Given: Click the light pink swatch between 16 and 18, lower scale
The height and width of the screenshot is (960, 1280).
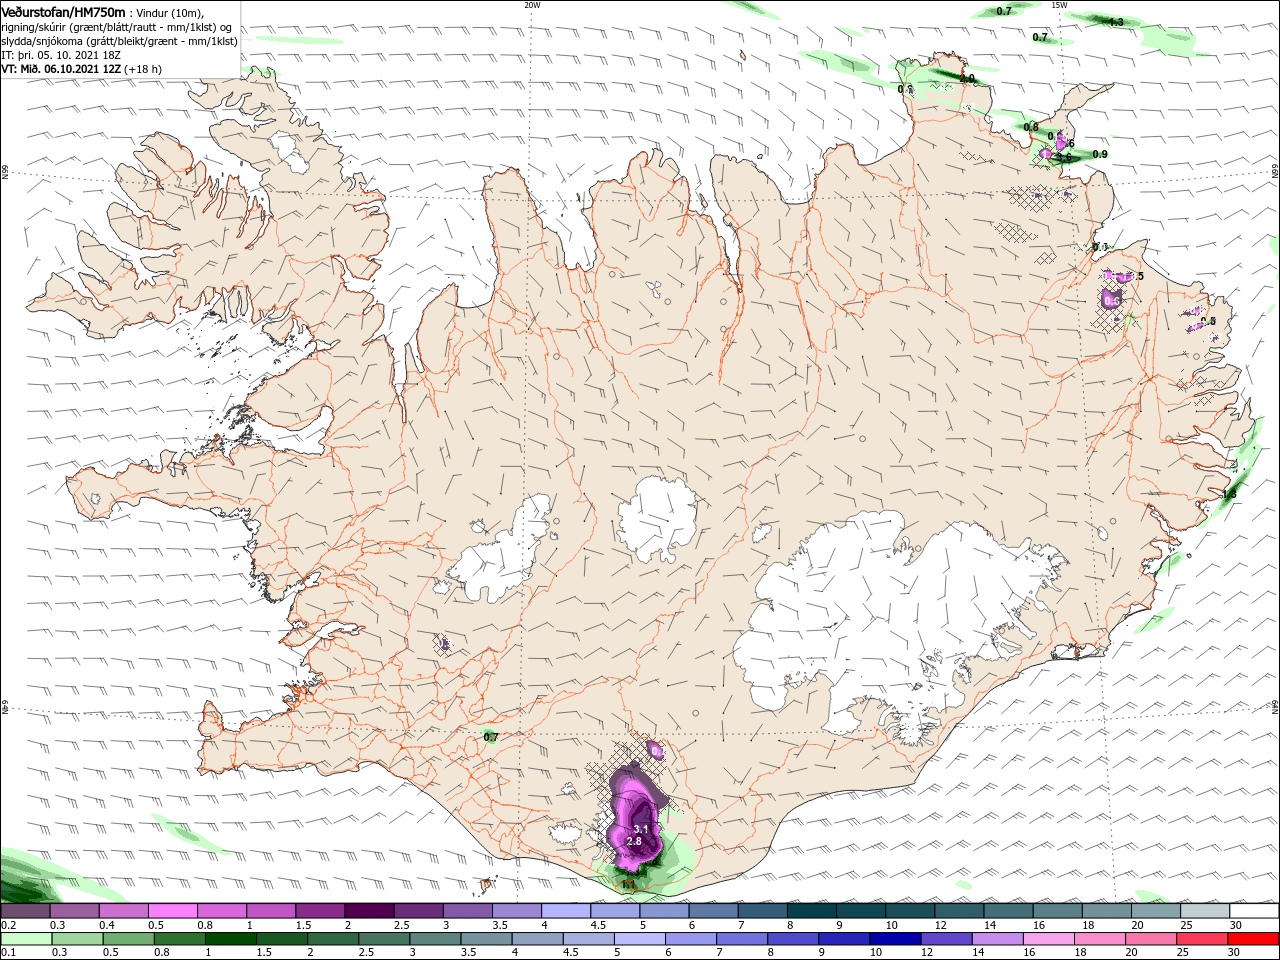Looking at the screenshot, I should click(x=1048, y=939).
